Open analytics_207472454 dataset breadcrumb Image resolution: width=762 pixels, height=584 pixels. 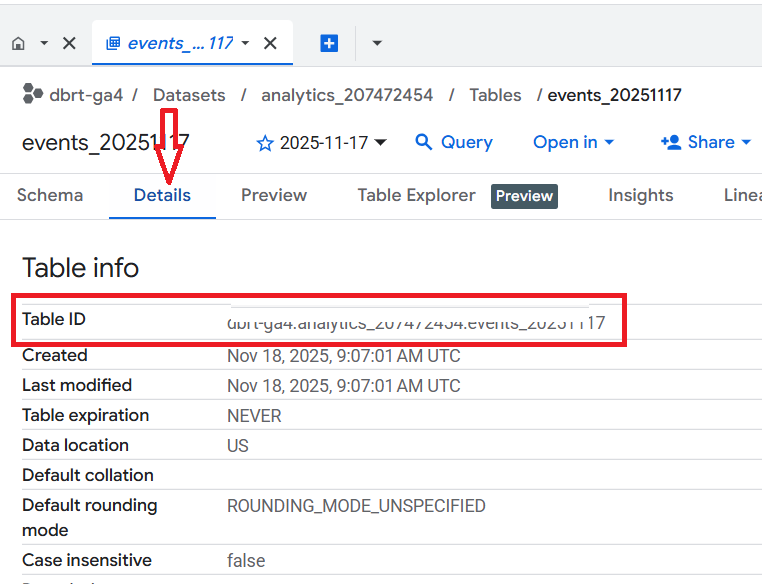pyautogui.click(x=347, y=95)
